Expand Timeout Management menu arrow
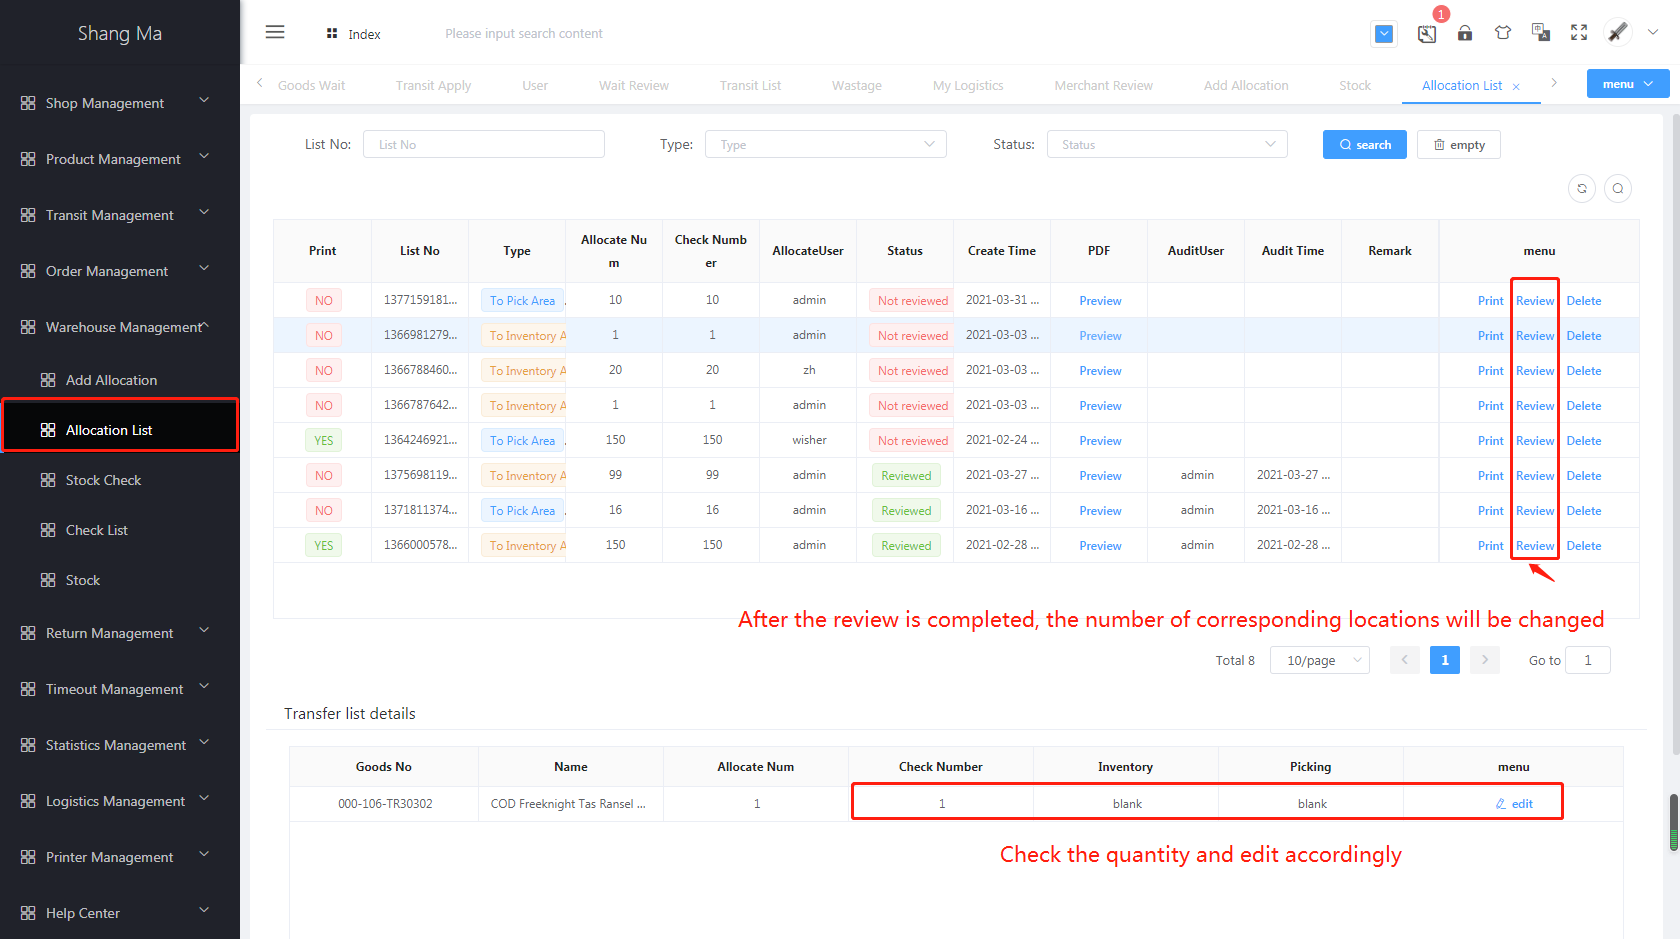This screenshot has height=939, width=1680. (204, 686)
